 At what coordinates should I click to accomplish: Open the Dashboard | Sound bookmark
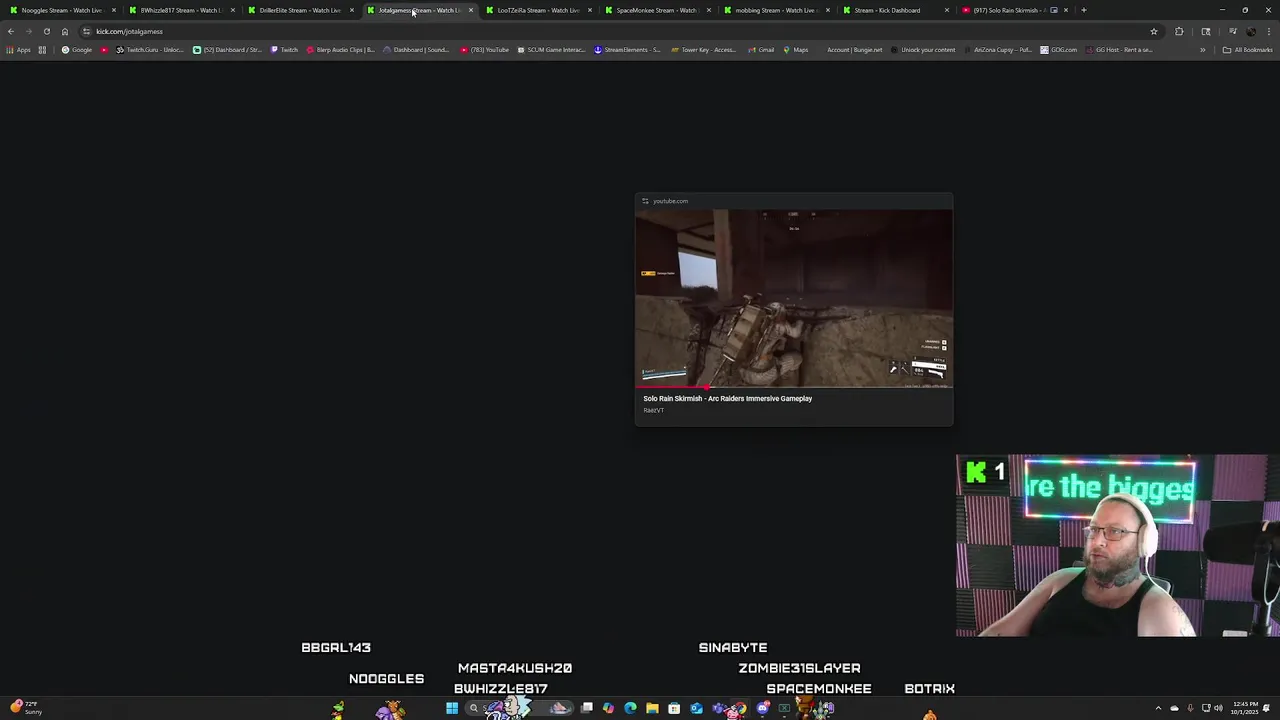[x=416, y=50]
